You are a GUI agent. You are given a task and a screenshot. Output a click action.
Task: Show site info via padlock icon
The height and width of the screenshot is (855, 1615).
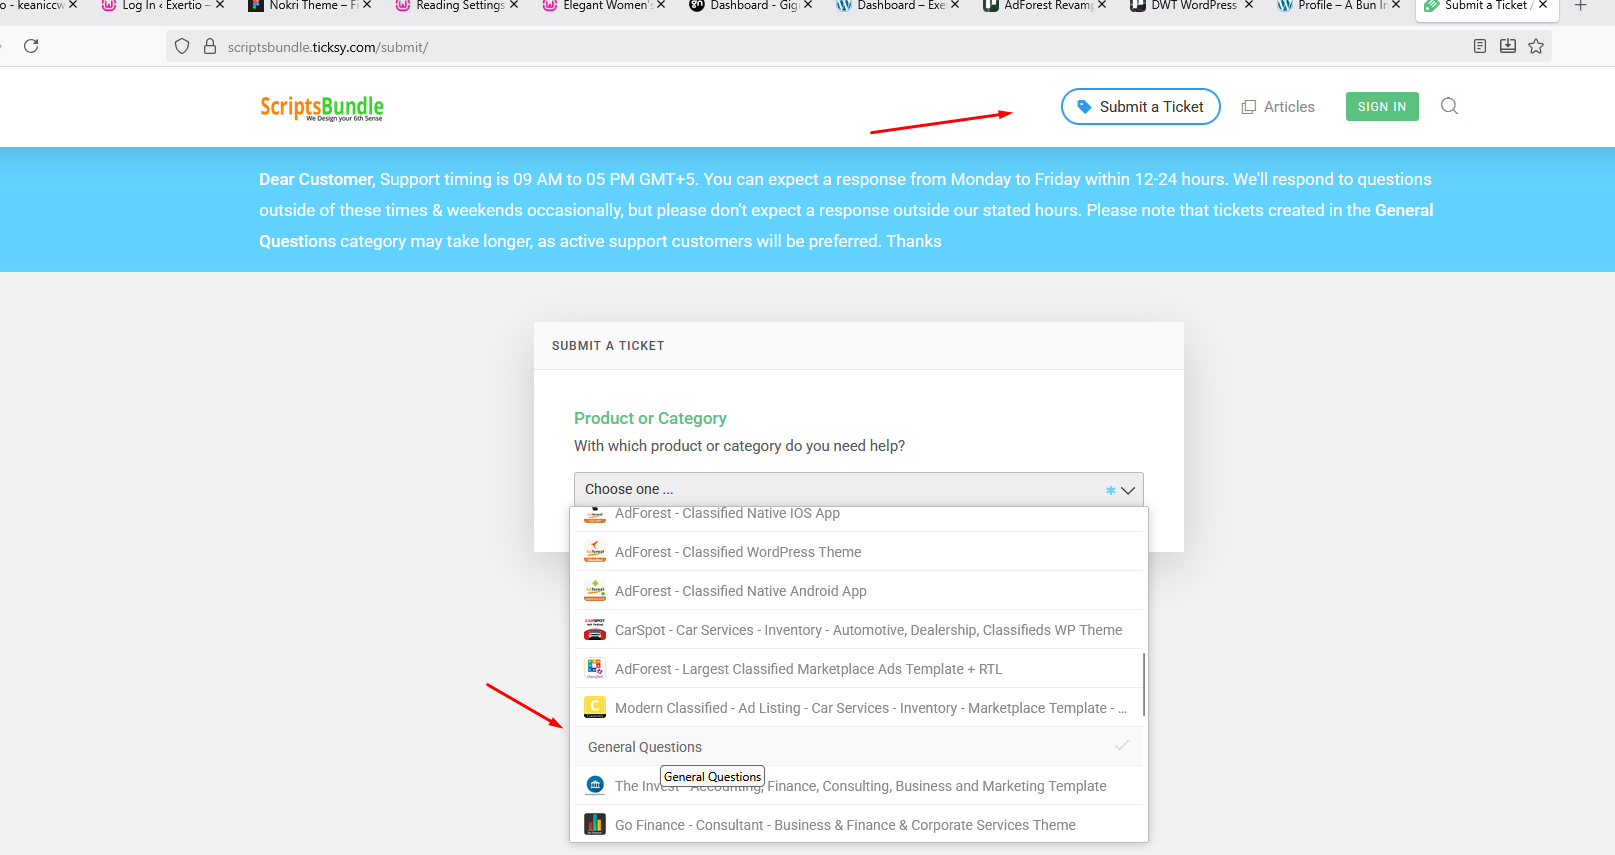pyautogui.click(x=210, y=46)
